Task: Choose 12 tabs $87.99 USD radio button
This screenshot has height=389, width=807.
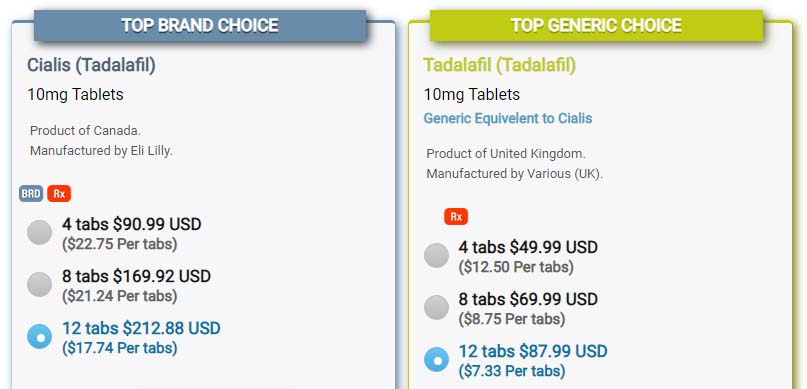Action: [x=436, y=360]
